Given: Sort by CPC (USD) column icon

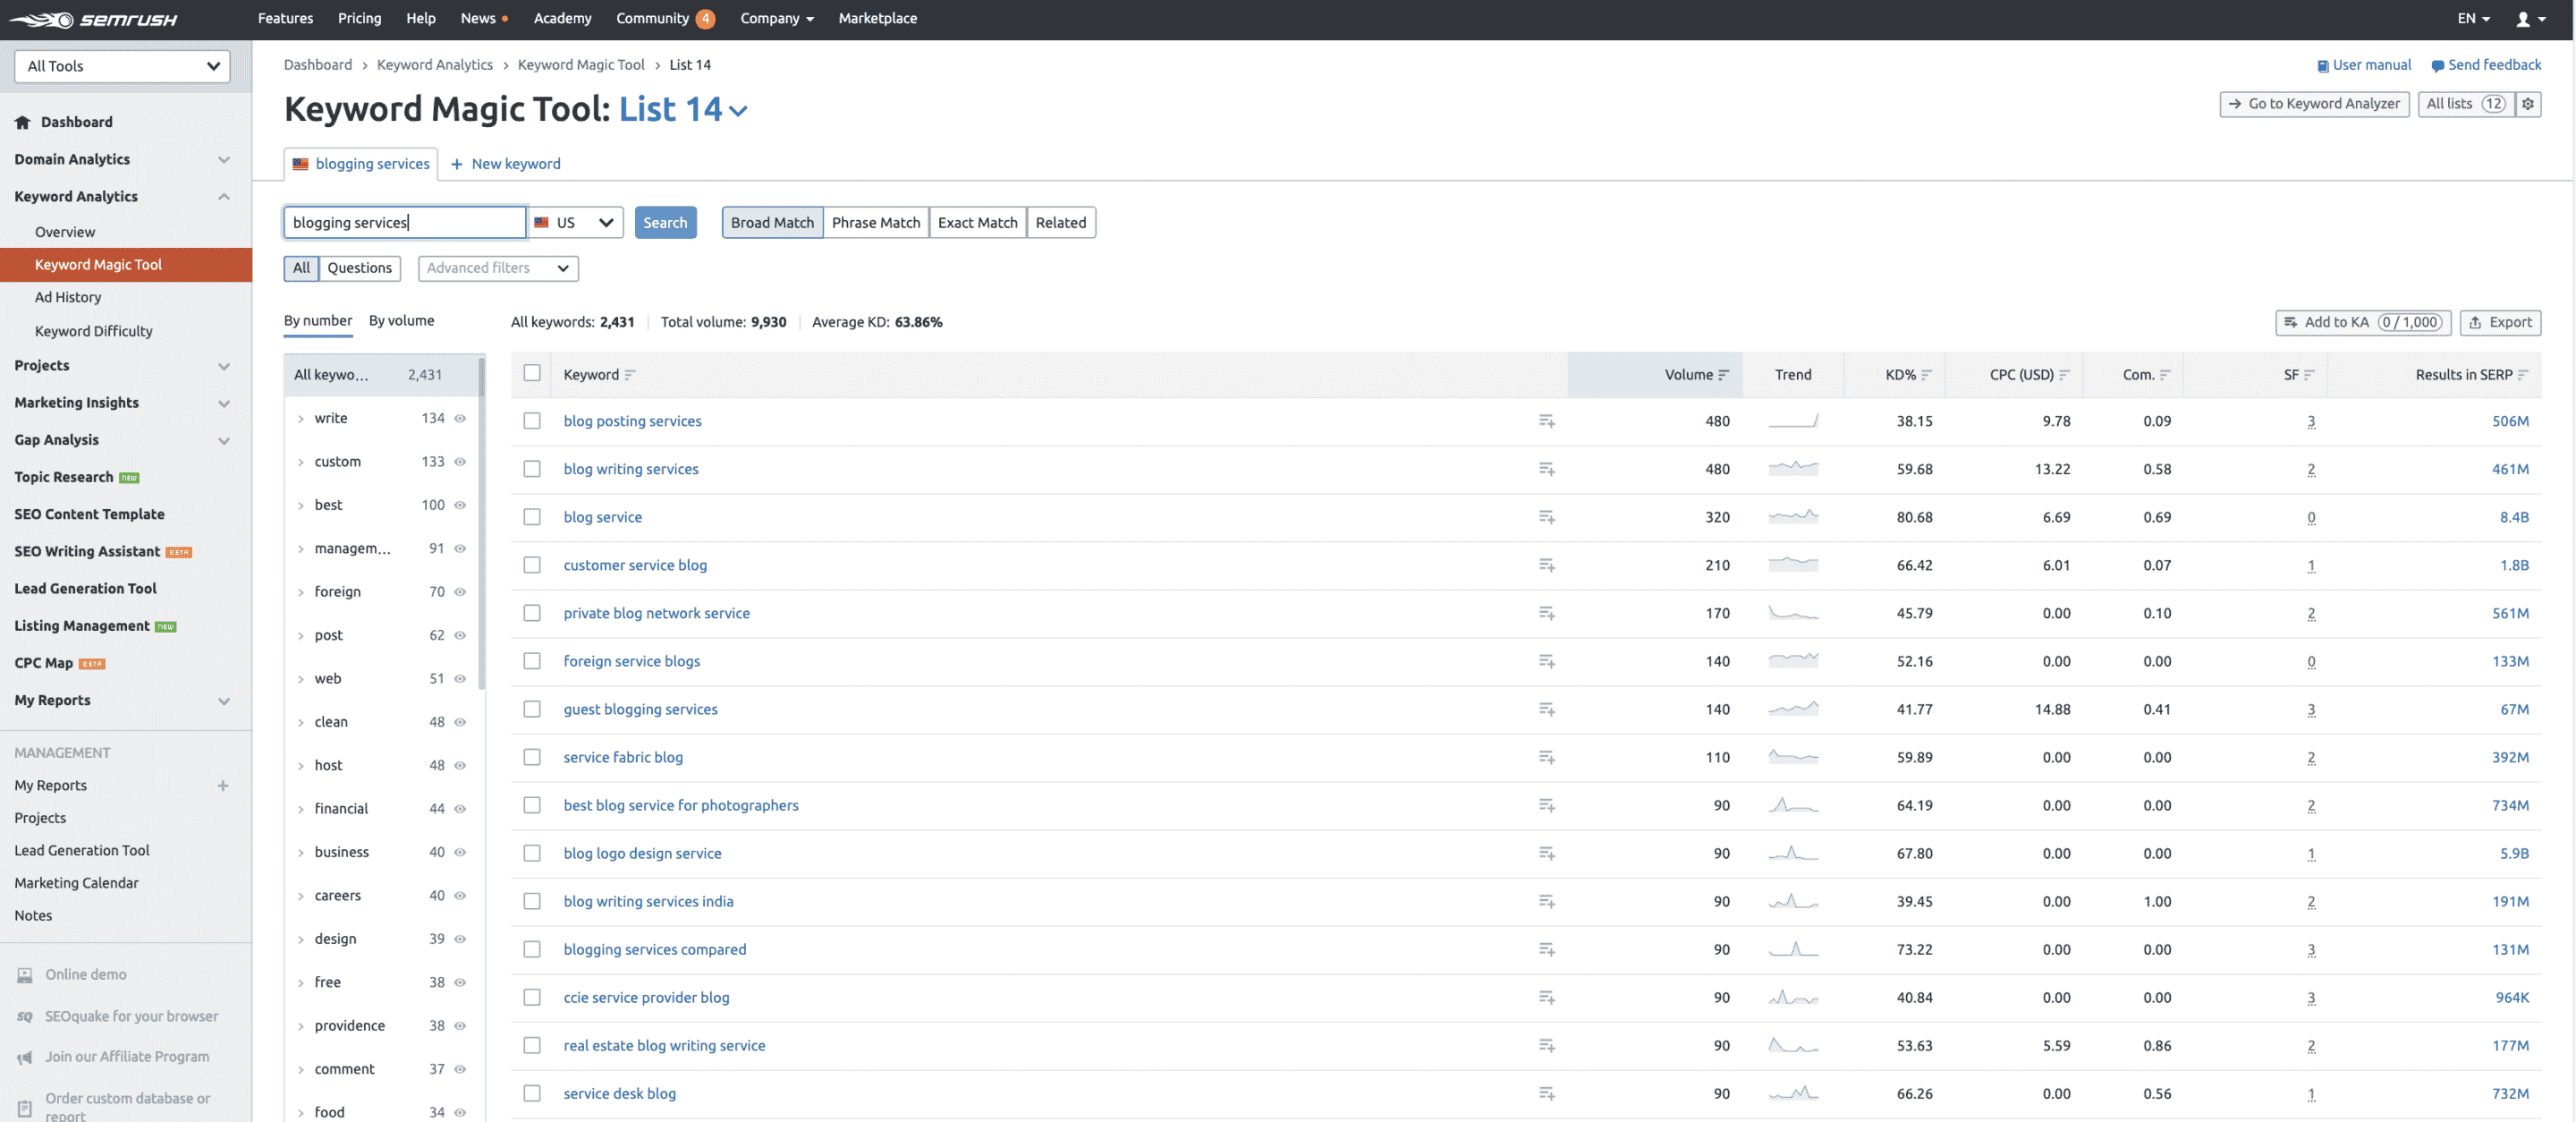Looking at the screenshot, I should [x=2064, y=375].
